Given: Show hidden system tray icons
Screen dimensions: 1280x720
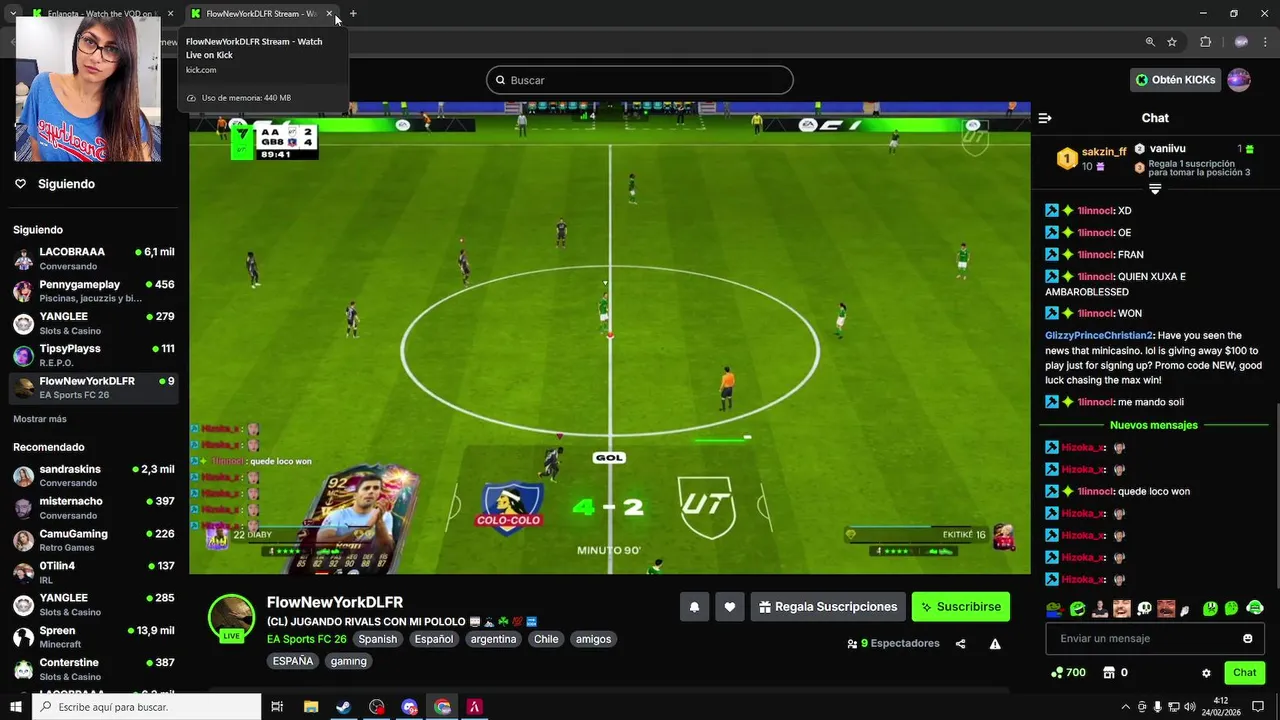Looking at the screenshot, I should (1125, 707).
